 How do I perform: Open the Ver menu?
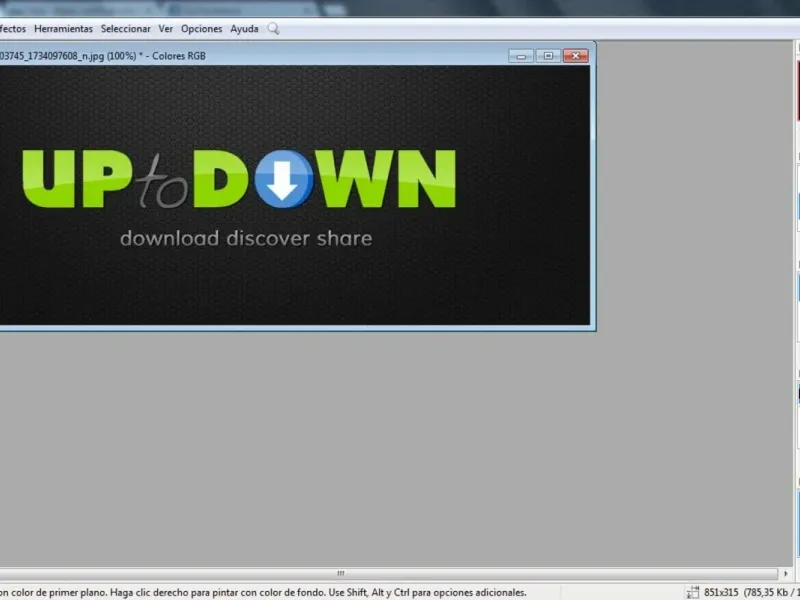click(x=165, y=29)
